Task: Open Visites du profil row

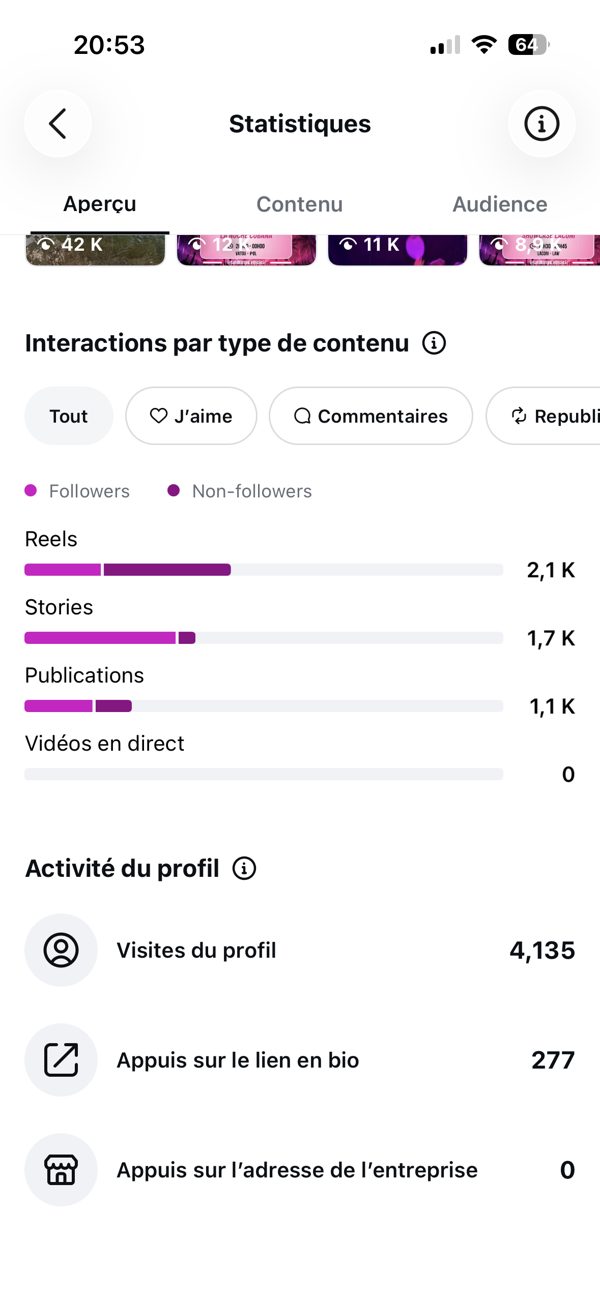Action: click(300, 950)
